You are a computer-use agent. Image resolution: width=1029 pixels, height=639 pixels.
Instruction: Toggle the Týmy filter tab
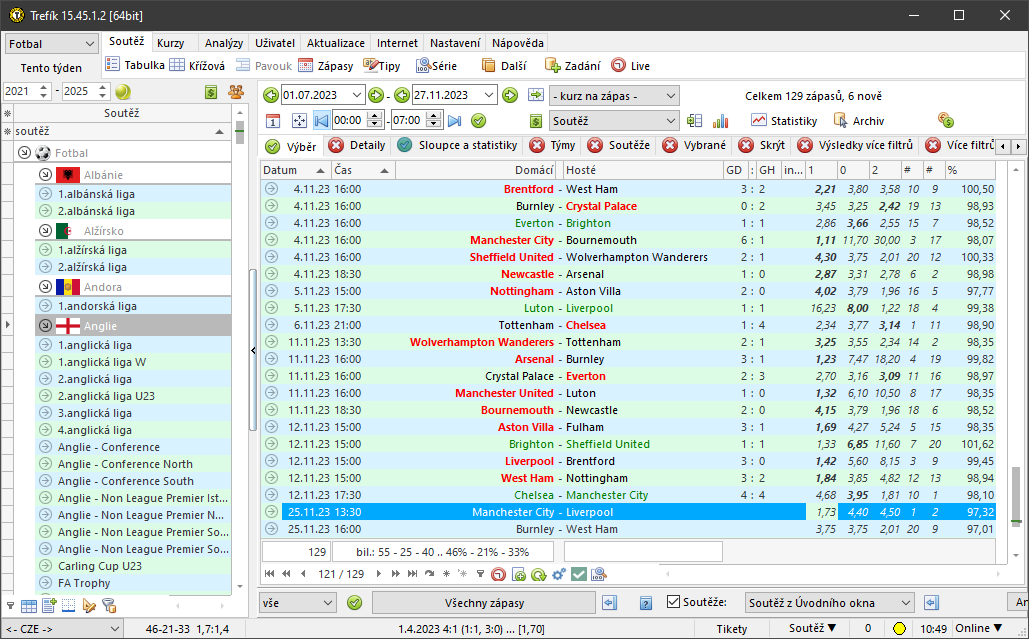click(553, 145)
